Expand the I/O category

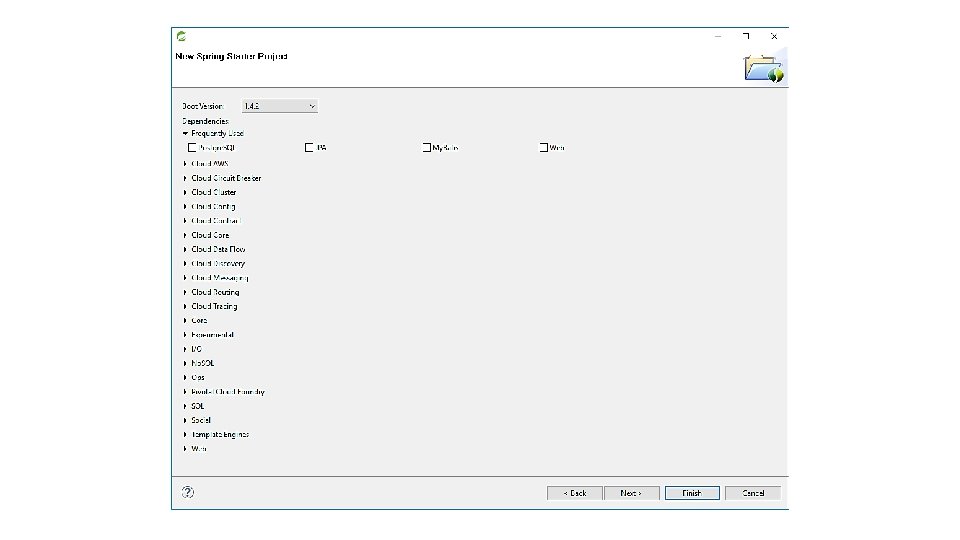(x=185, y=349)
